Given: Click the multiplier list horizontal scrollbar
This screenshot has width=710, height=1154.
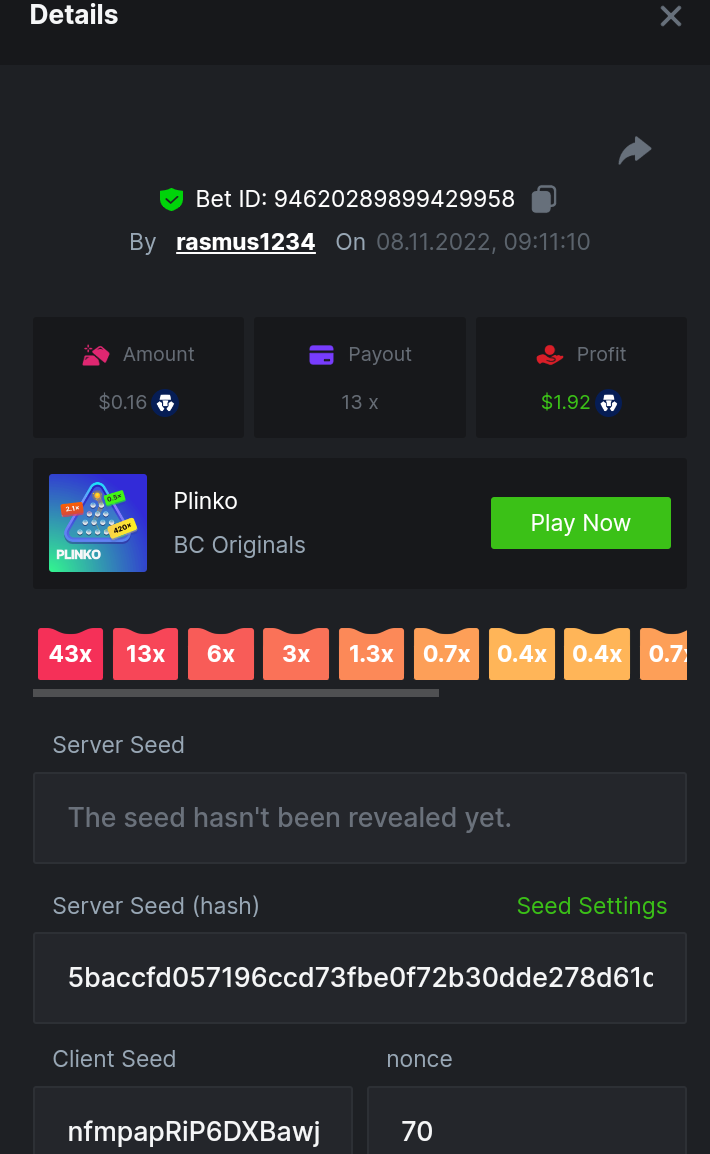Looking at the screenshot, I should [x=236, y=692].
